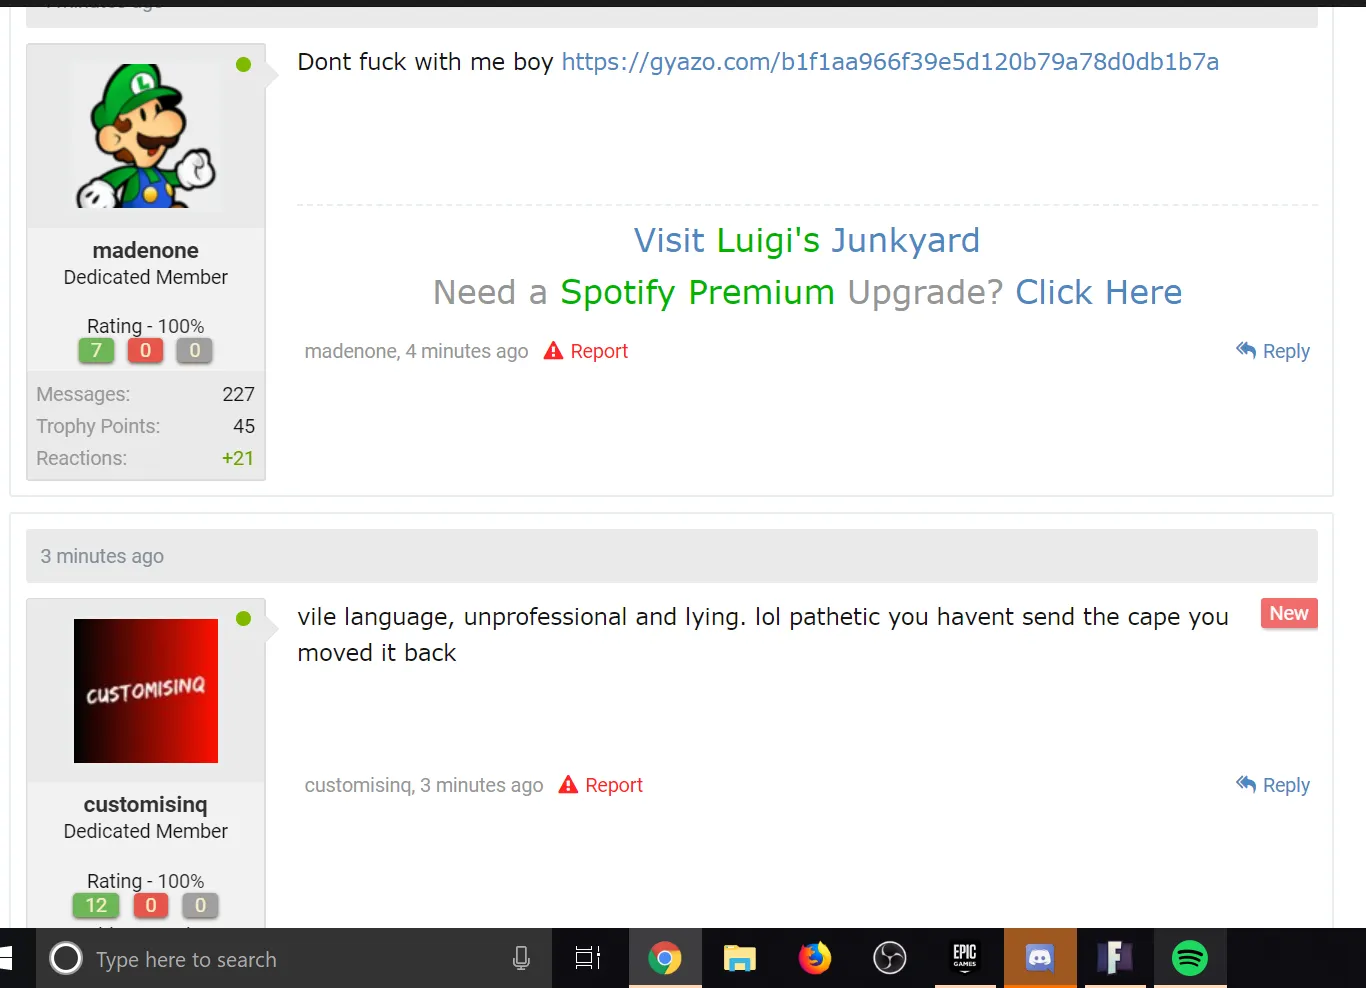Screen dimensions: 1366x988
Task: Click the Task View icon
Action: [x=588, y=958]
